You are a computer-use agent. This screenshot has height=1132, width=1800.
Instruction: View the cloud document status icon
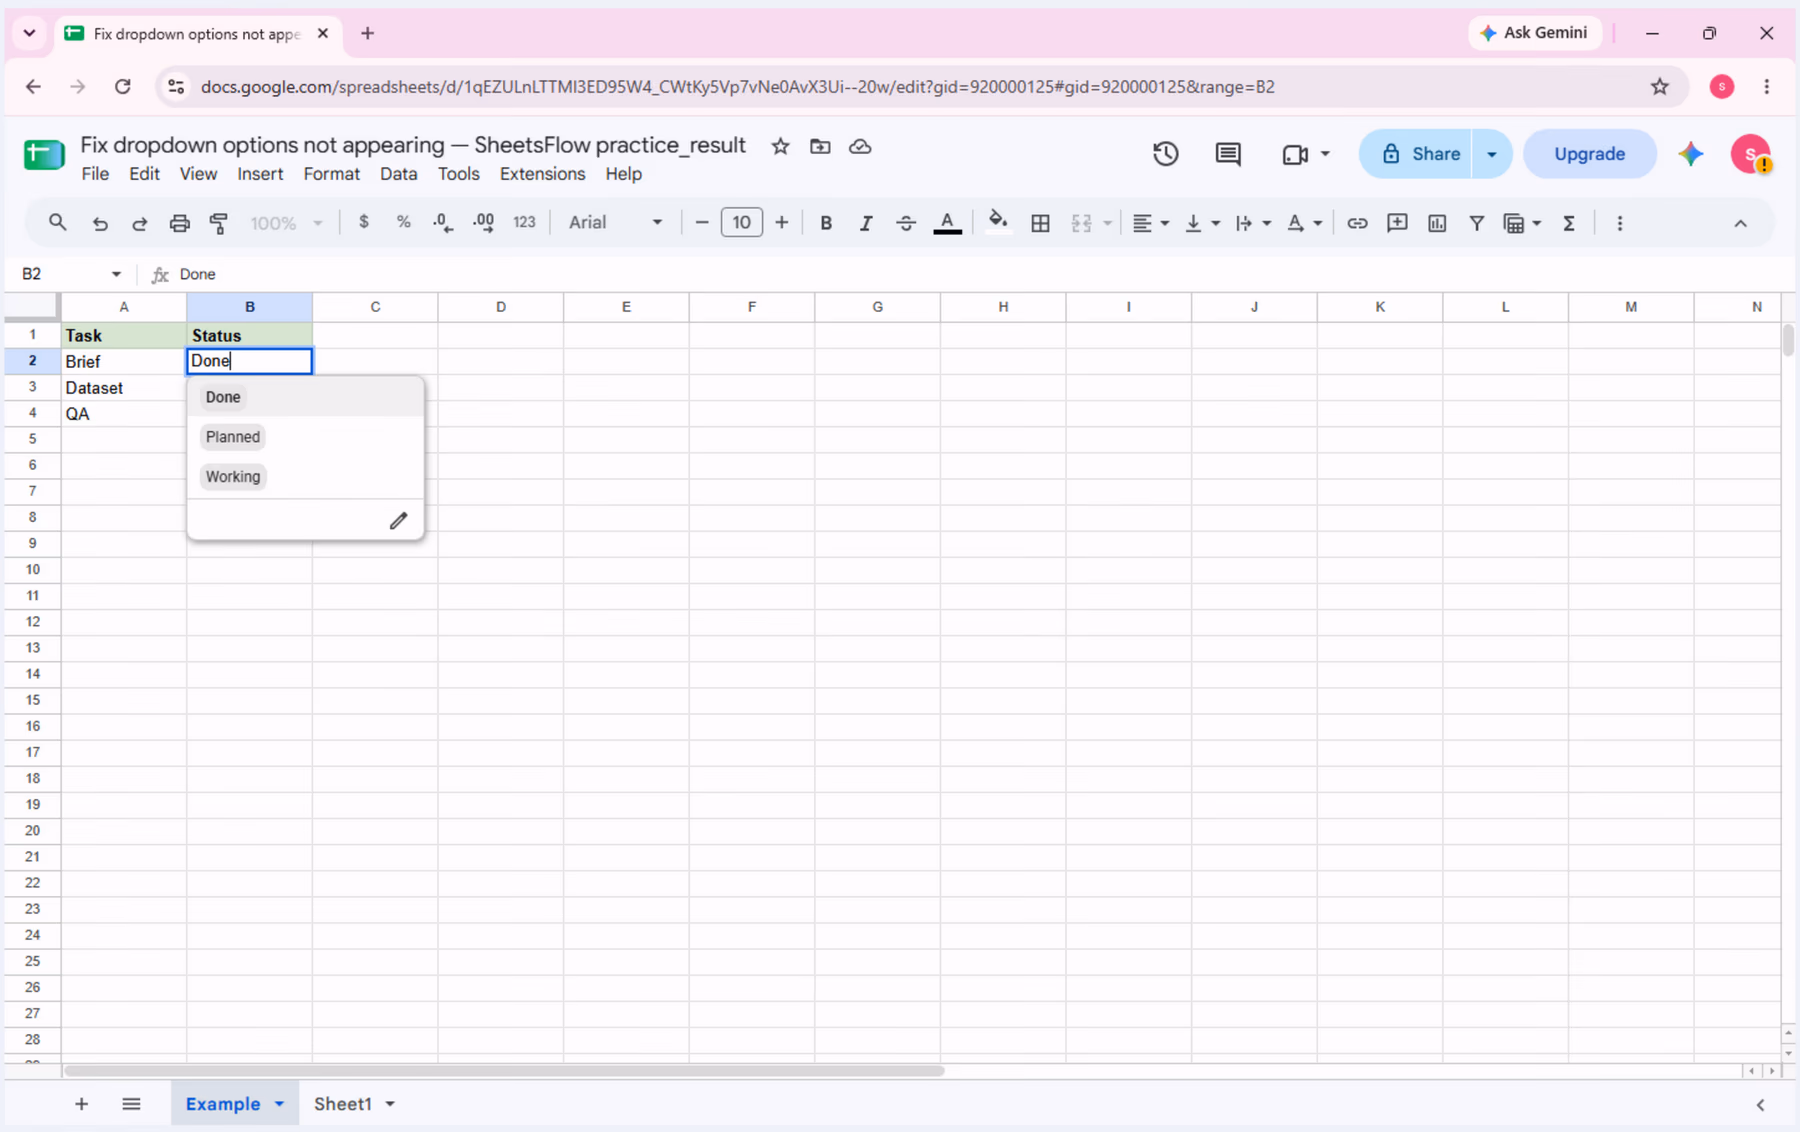pos(860,146)
